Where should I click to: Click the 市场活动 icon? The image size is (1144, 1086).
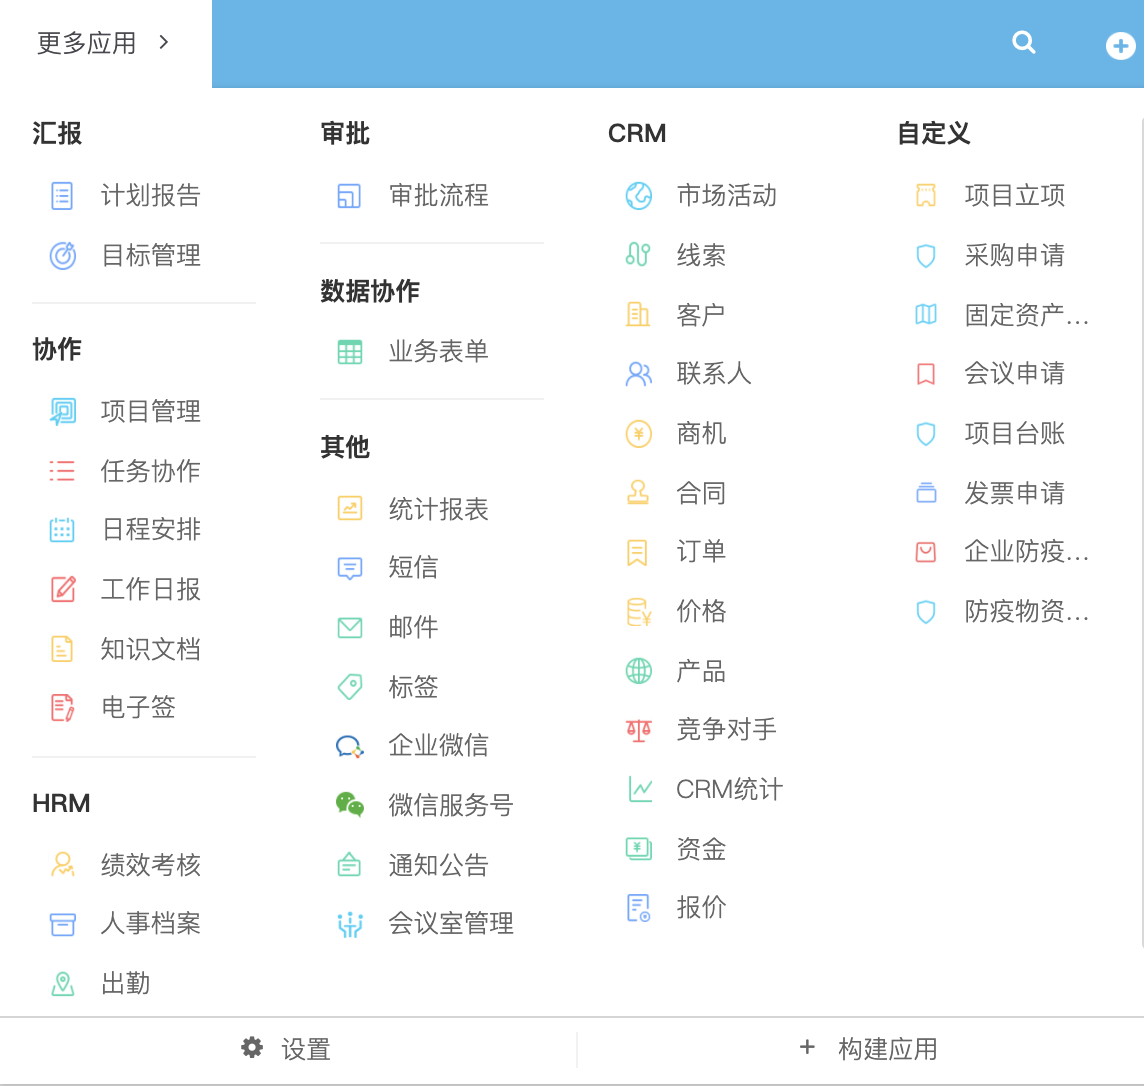point(638,195)
